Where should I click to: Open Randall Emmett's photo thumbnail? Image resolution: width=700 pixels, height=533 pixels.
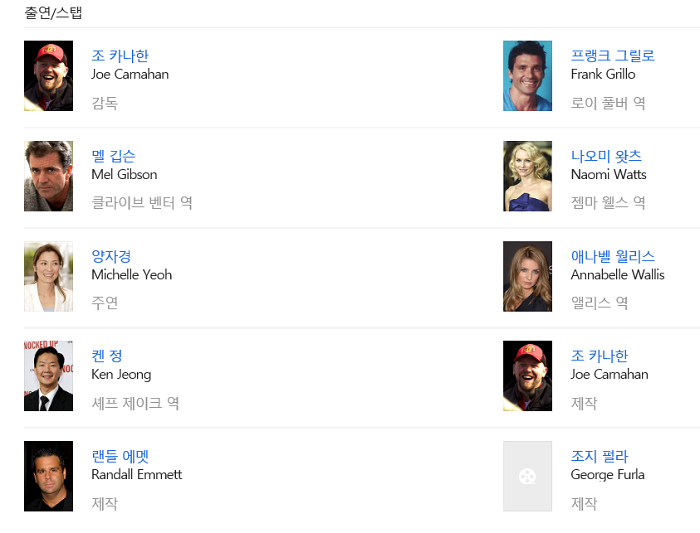tap(48, 476)
